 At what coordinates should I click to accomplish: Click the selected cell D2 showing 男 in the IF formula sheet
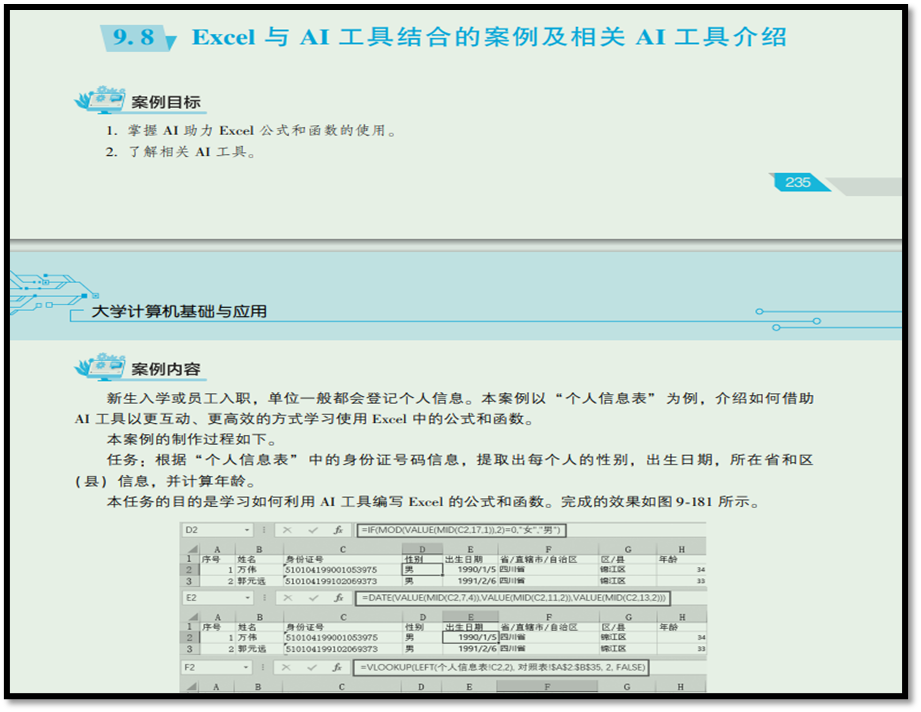click(x=422, y=569)
